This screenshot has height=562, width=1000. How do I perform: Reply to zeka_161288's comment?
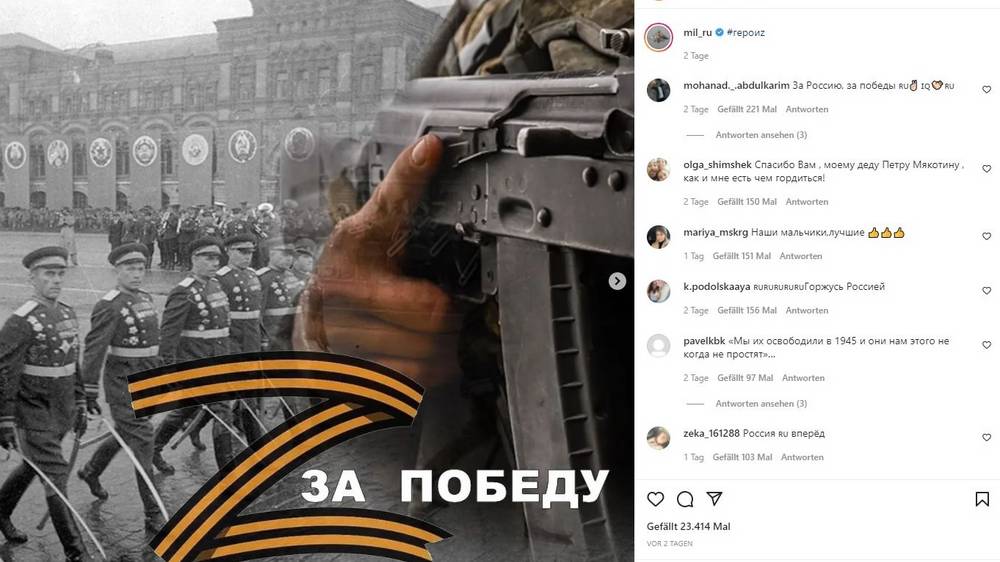tap(802, 457)
